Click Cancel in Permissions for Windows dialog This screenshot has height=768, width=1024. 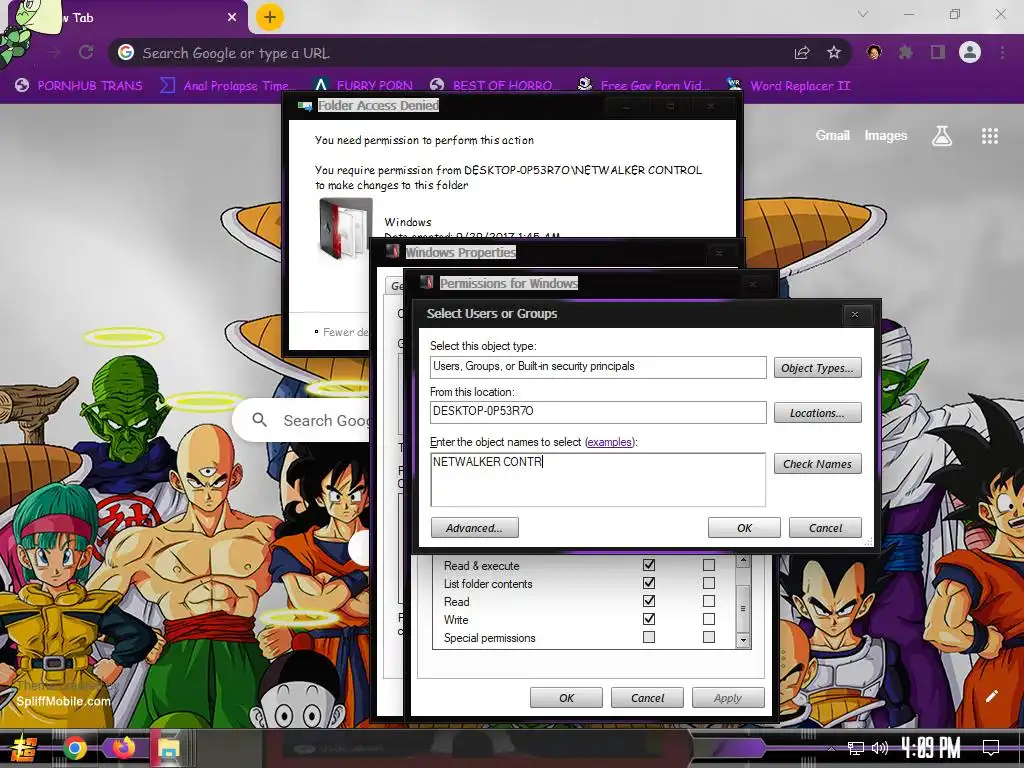647,697
